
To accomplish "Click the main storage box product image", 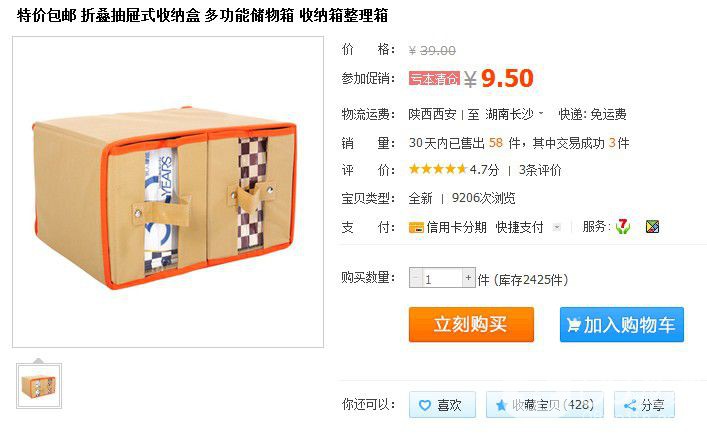I will 168,192.
